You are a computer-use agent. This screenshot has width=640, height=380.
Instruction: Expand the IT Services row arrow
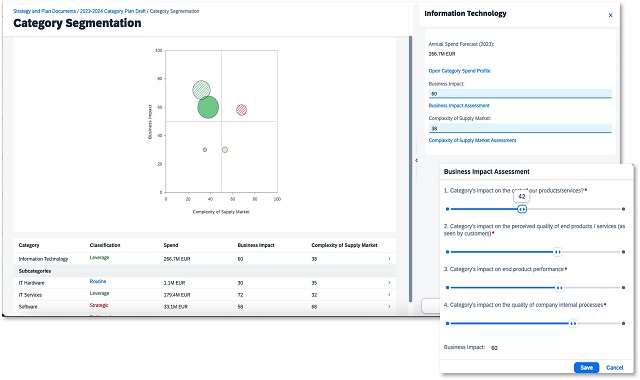(x=389, y=294)
